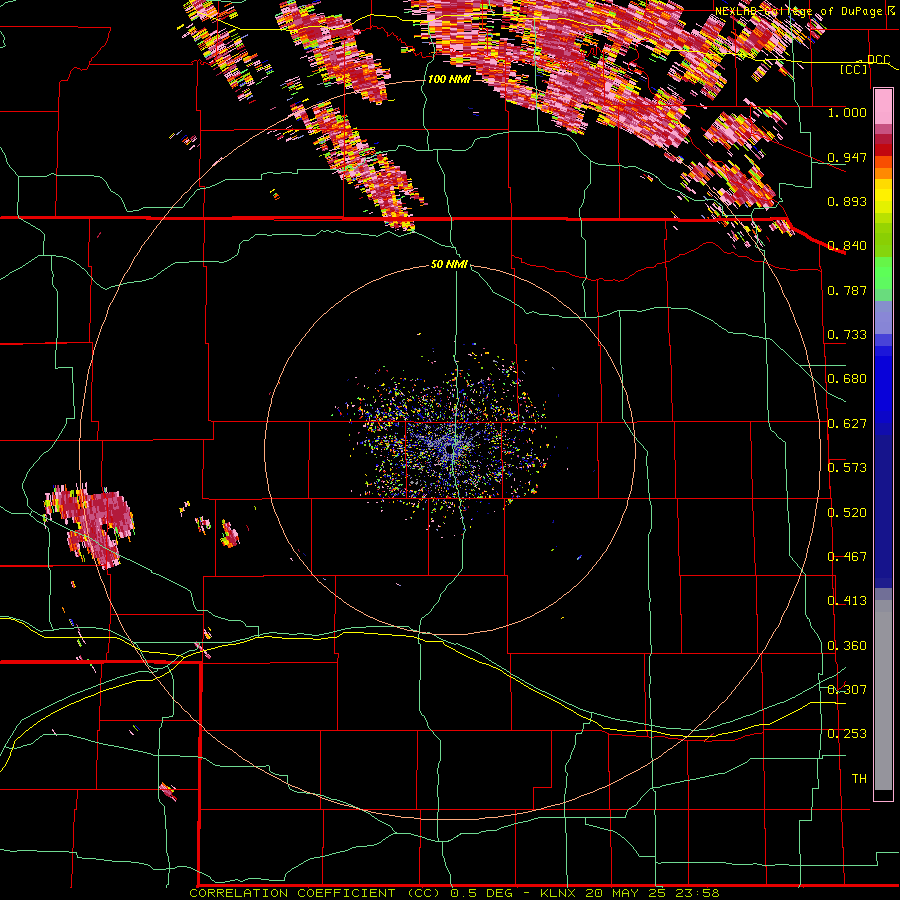
Task: Select the 1.000 value on the scale
Action: 847,112
